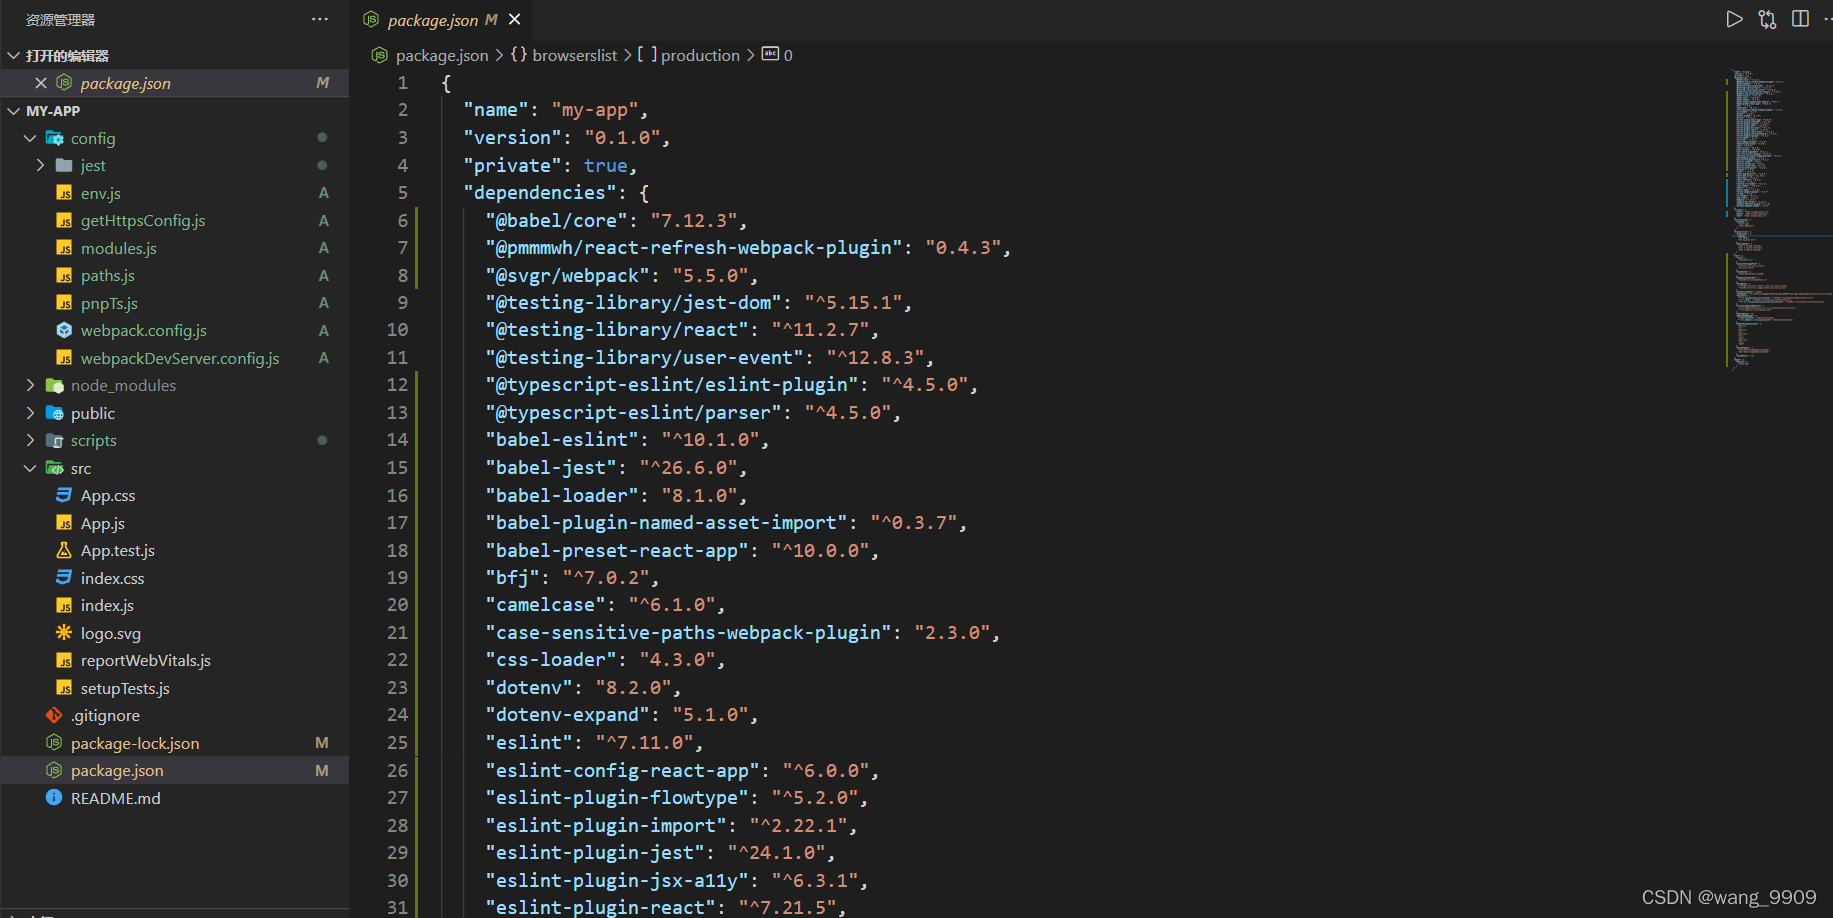Click the "dependencies" key text
Viewport: 1833px width, 918px height.
(540, 192)
